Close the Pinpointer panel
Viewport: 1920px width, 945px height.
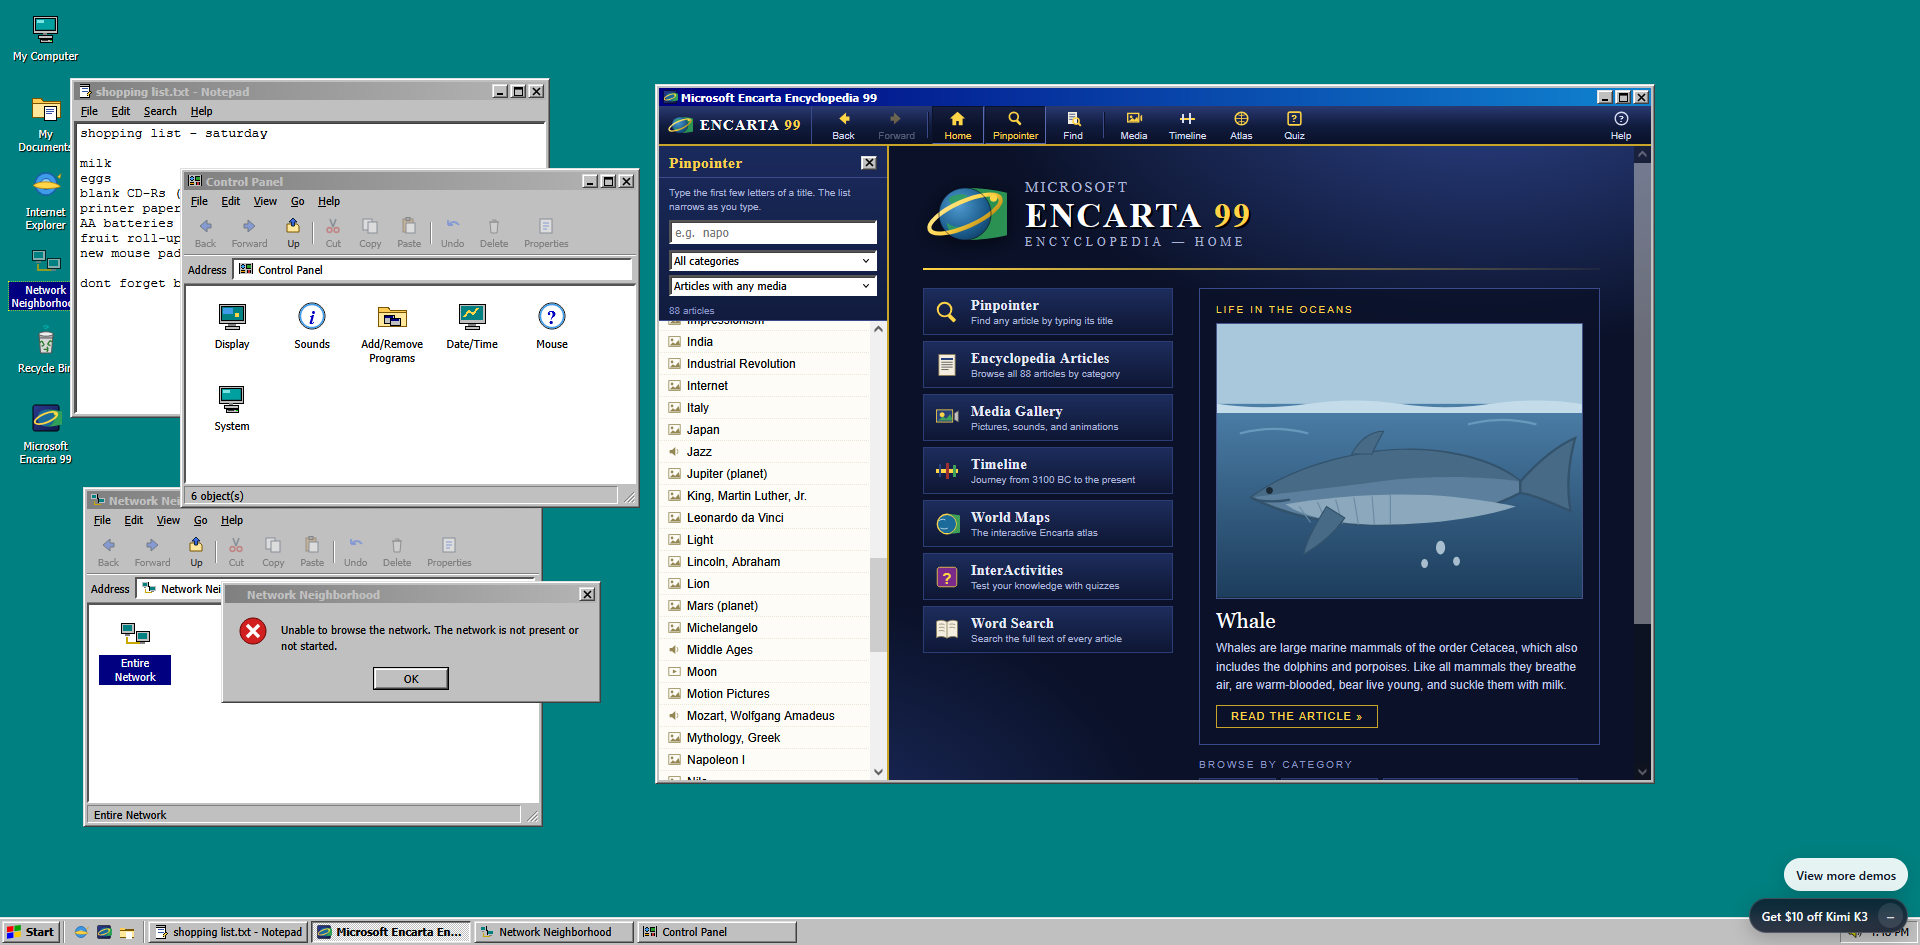(869, 163)
